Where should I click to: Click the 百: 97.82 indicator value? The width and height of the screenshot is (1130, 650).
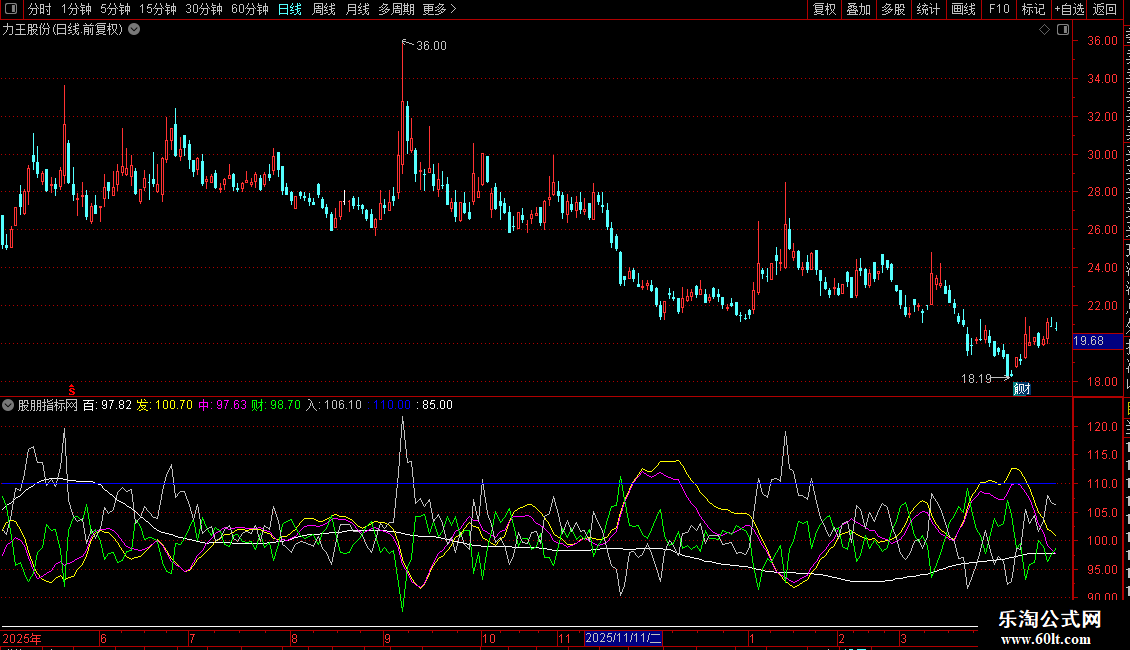tap(107, 405)
